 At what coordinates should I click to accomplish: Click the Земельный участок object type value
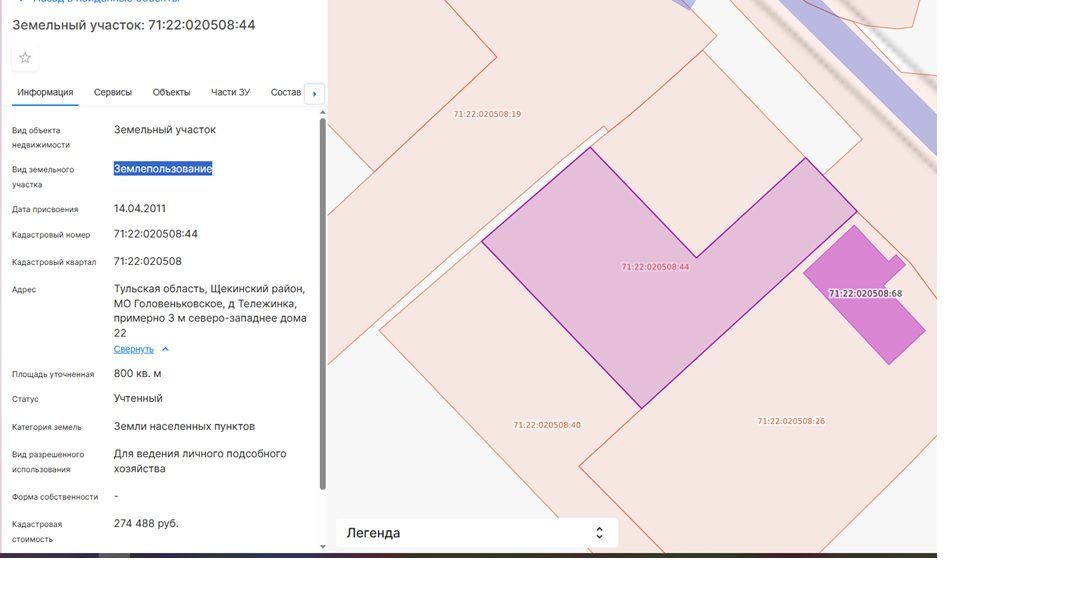165,129
